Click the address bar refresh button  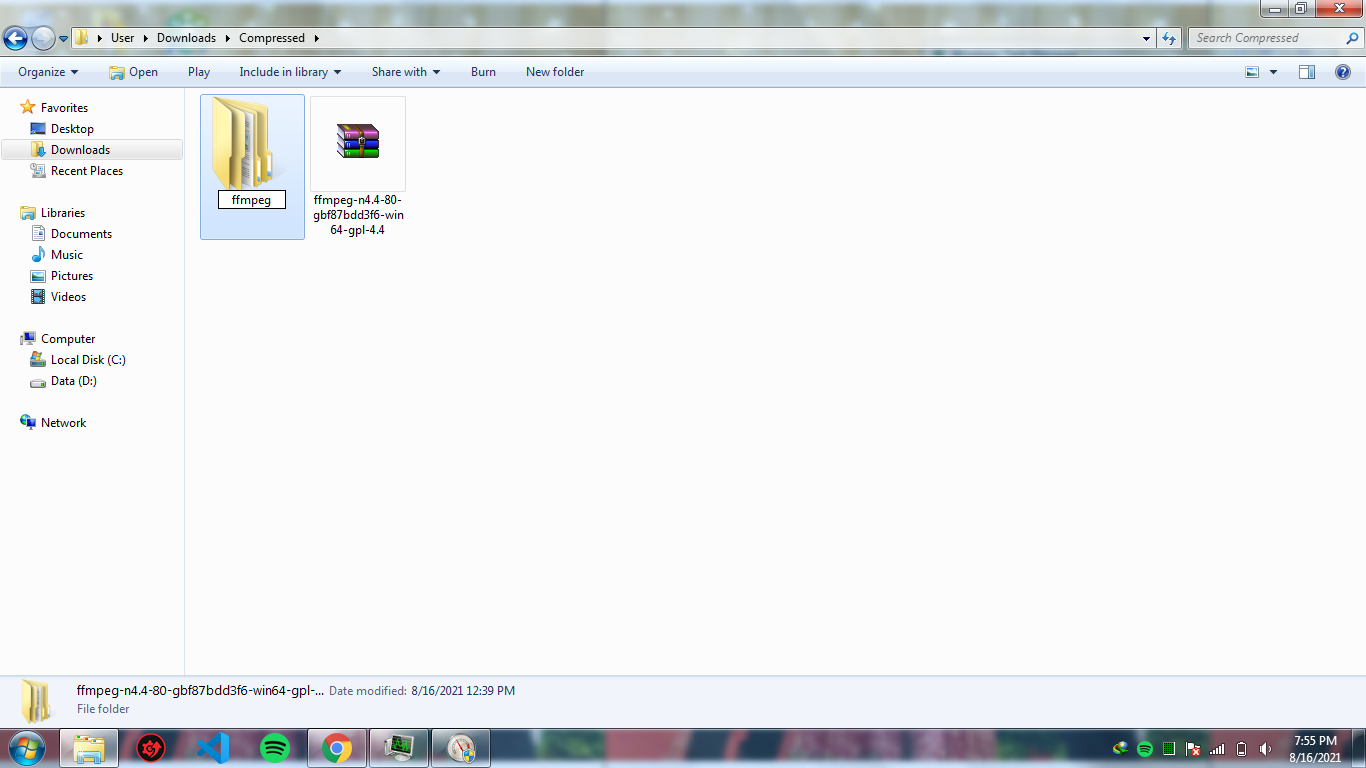tap(1169, 38)
